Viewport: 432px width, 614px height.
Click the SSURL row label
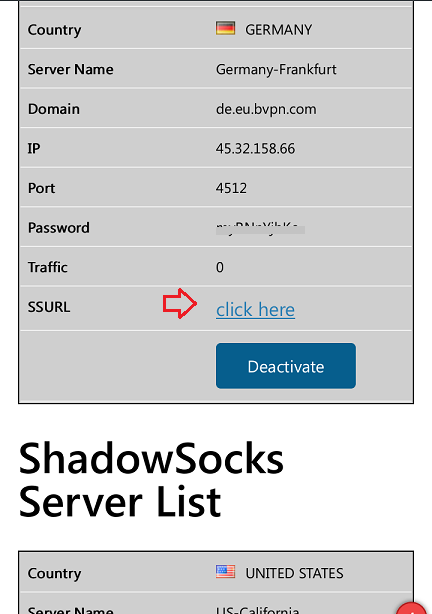coord(49,307)
